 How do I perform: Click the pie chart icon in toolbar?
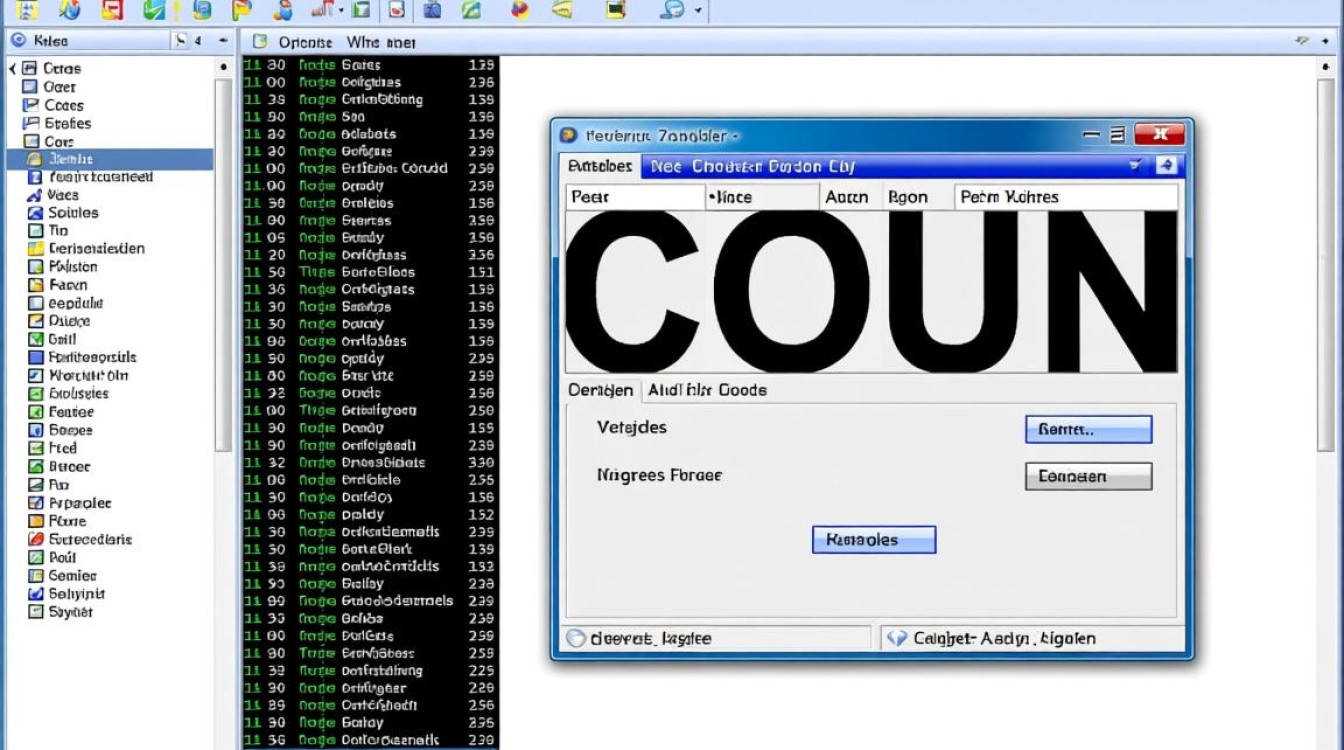(519, 10)
